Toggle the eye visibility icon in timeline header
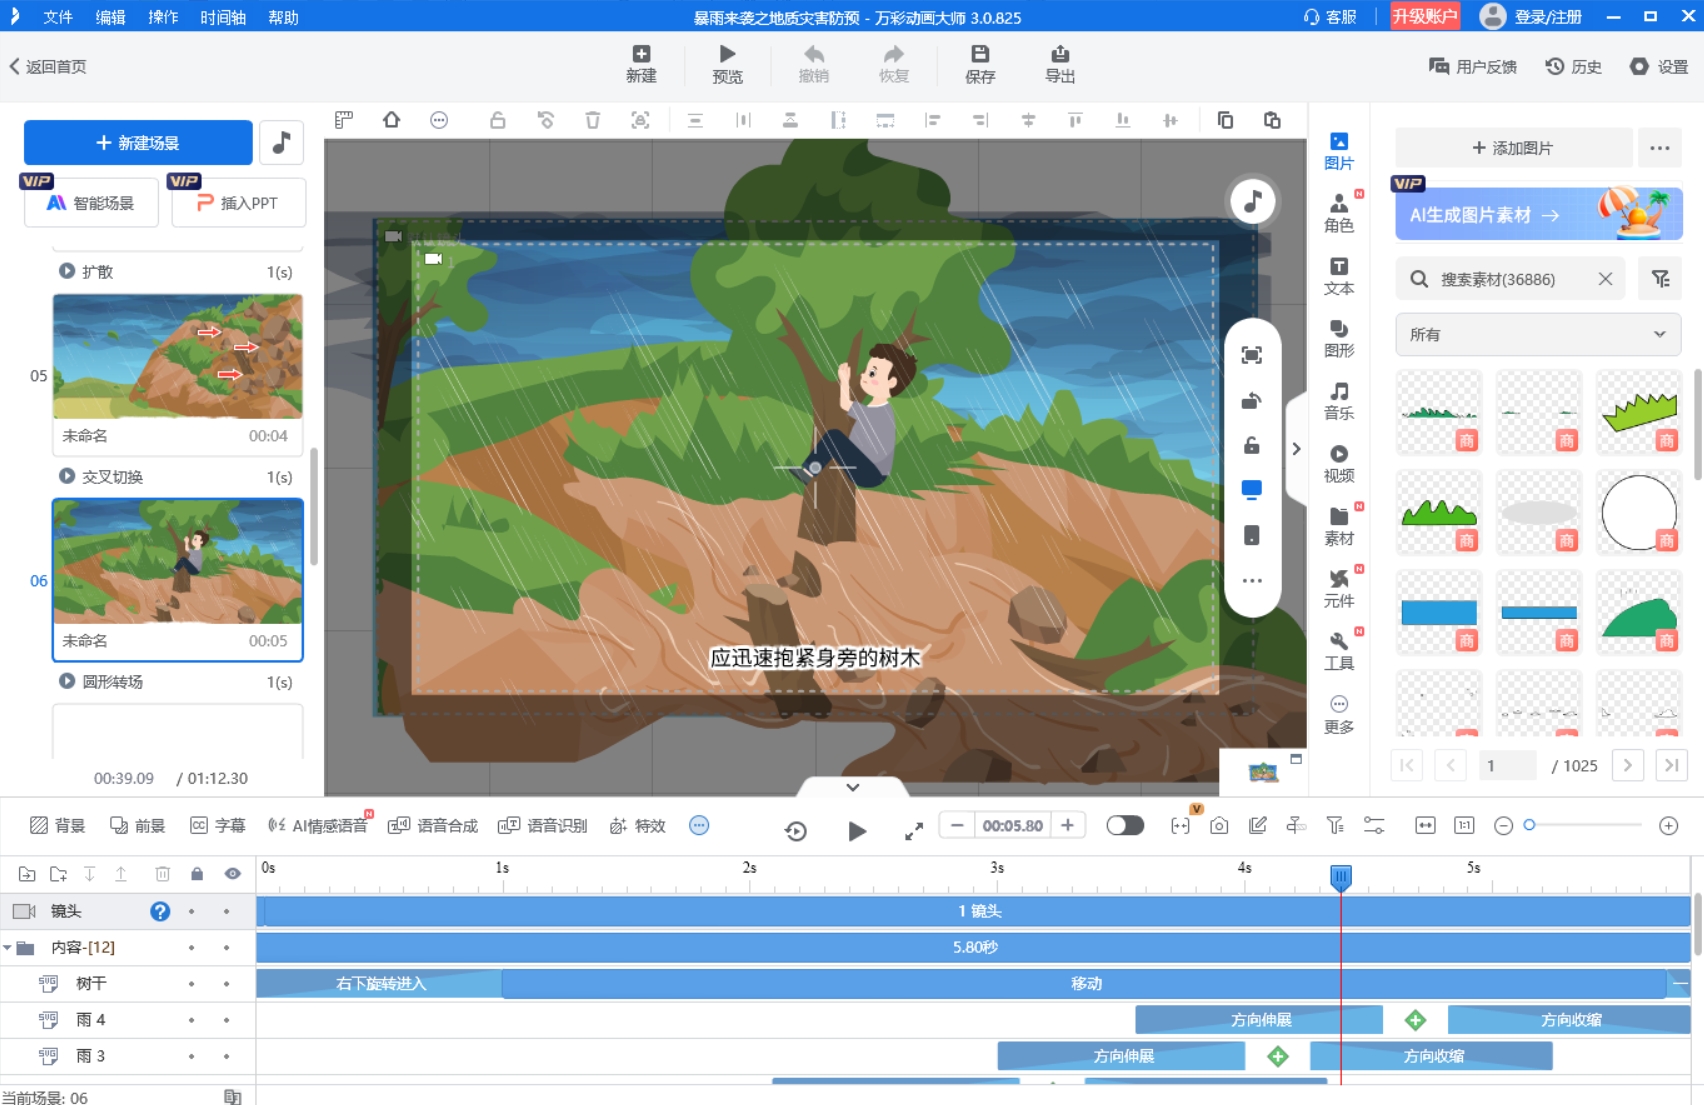 point(232,874)
